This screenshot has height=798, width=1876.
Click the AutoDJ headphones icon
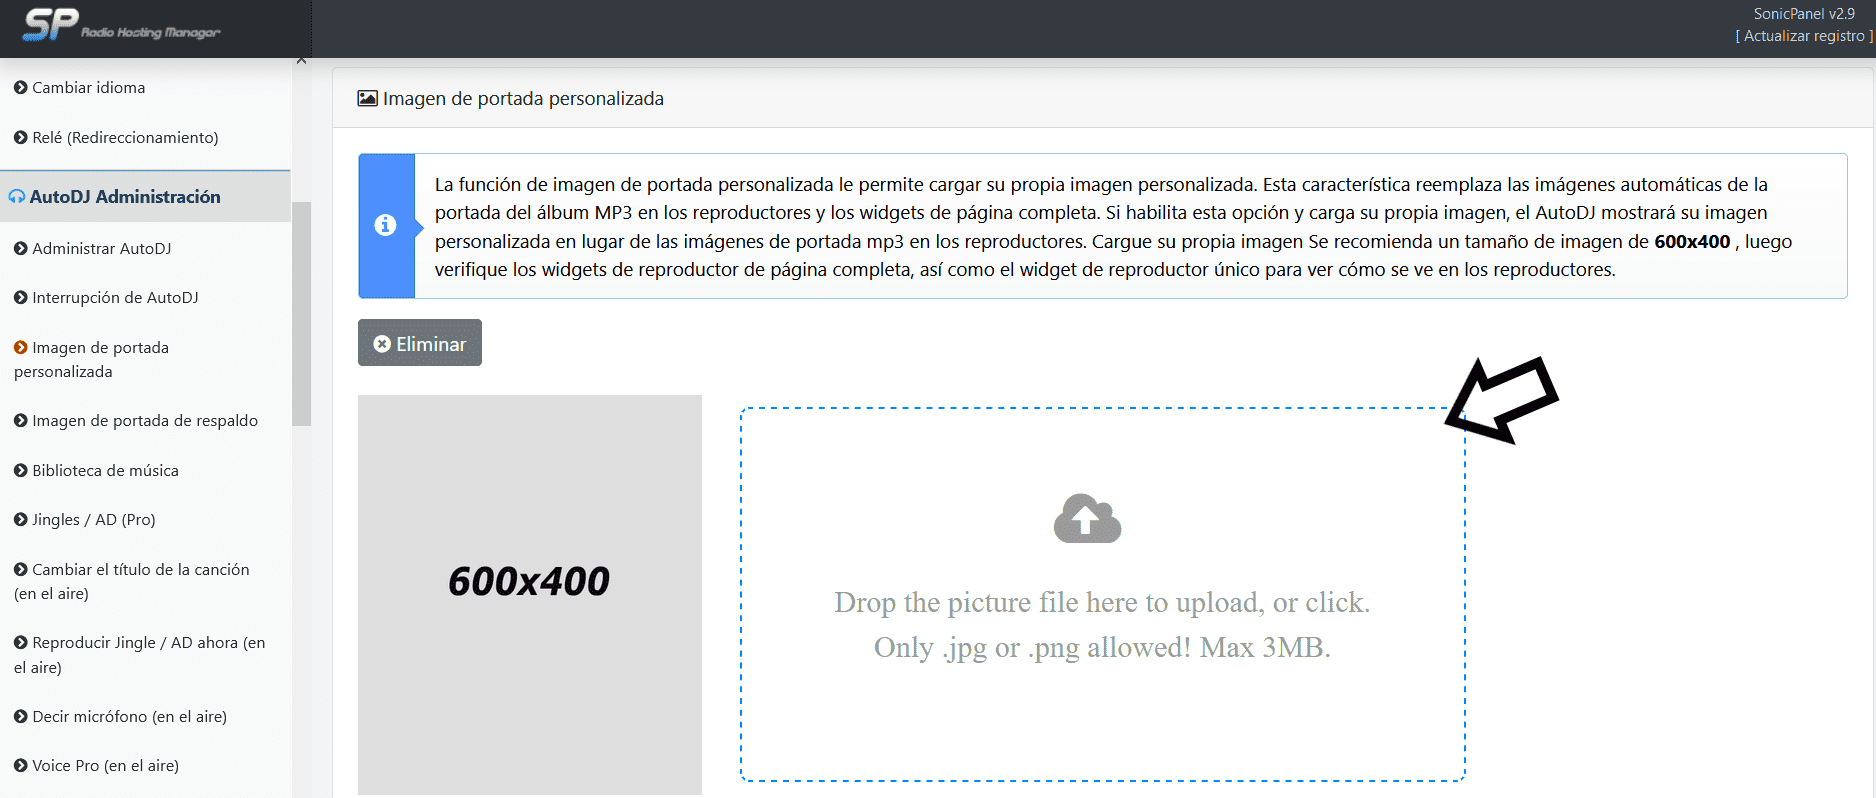point(17,197)
